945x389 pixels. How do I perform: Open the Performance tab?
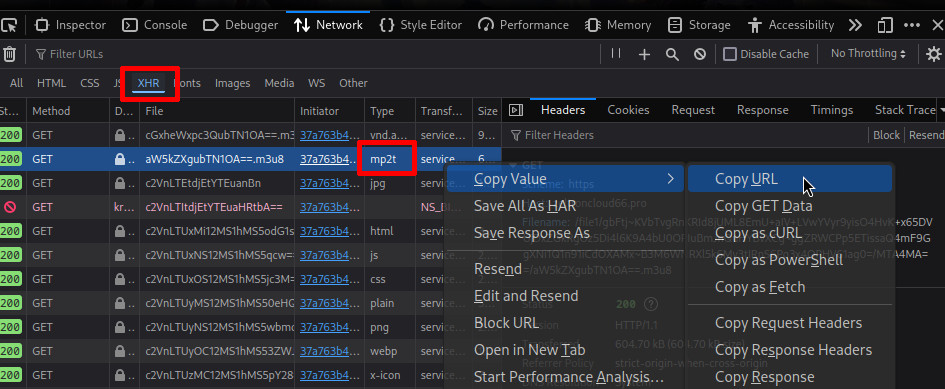tap(523, 25)
